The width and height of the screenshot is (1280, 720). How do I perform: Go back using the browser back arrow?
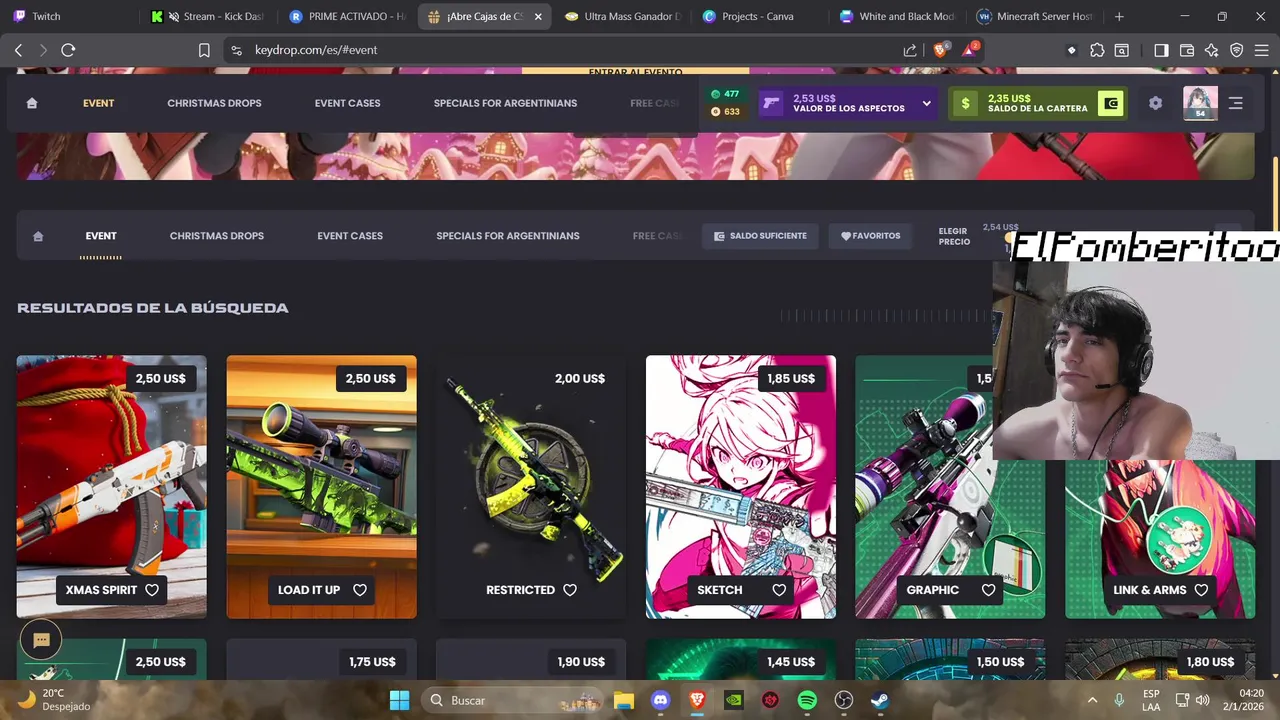pyautogui.click(x=18, y=50)
